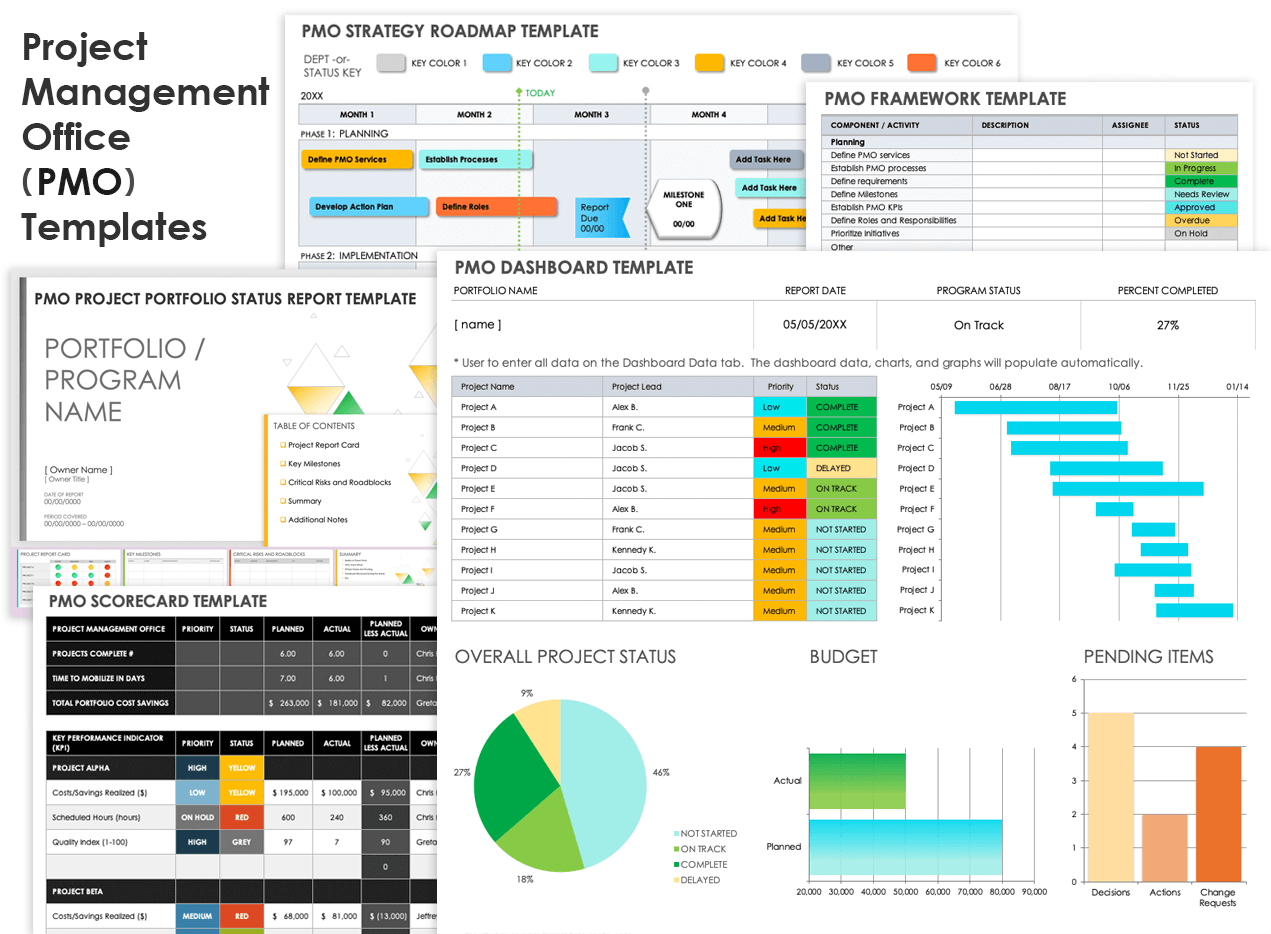Click a green status dot in Project Report Card
Viewport: 1271px width, 934px height.
pyautogui.click(x=59, y=567)
